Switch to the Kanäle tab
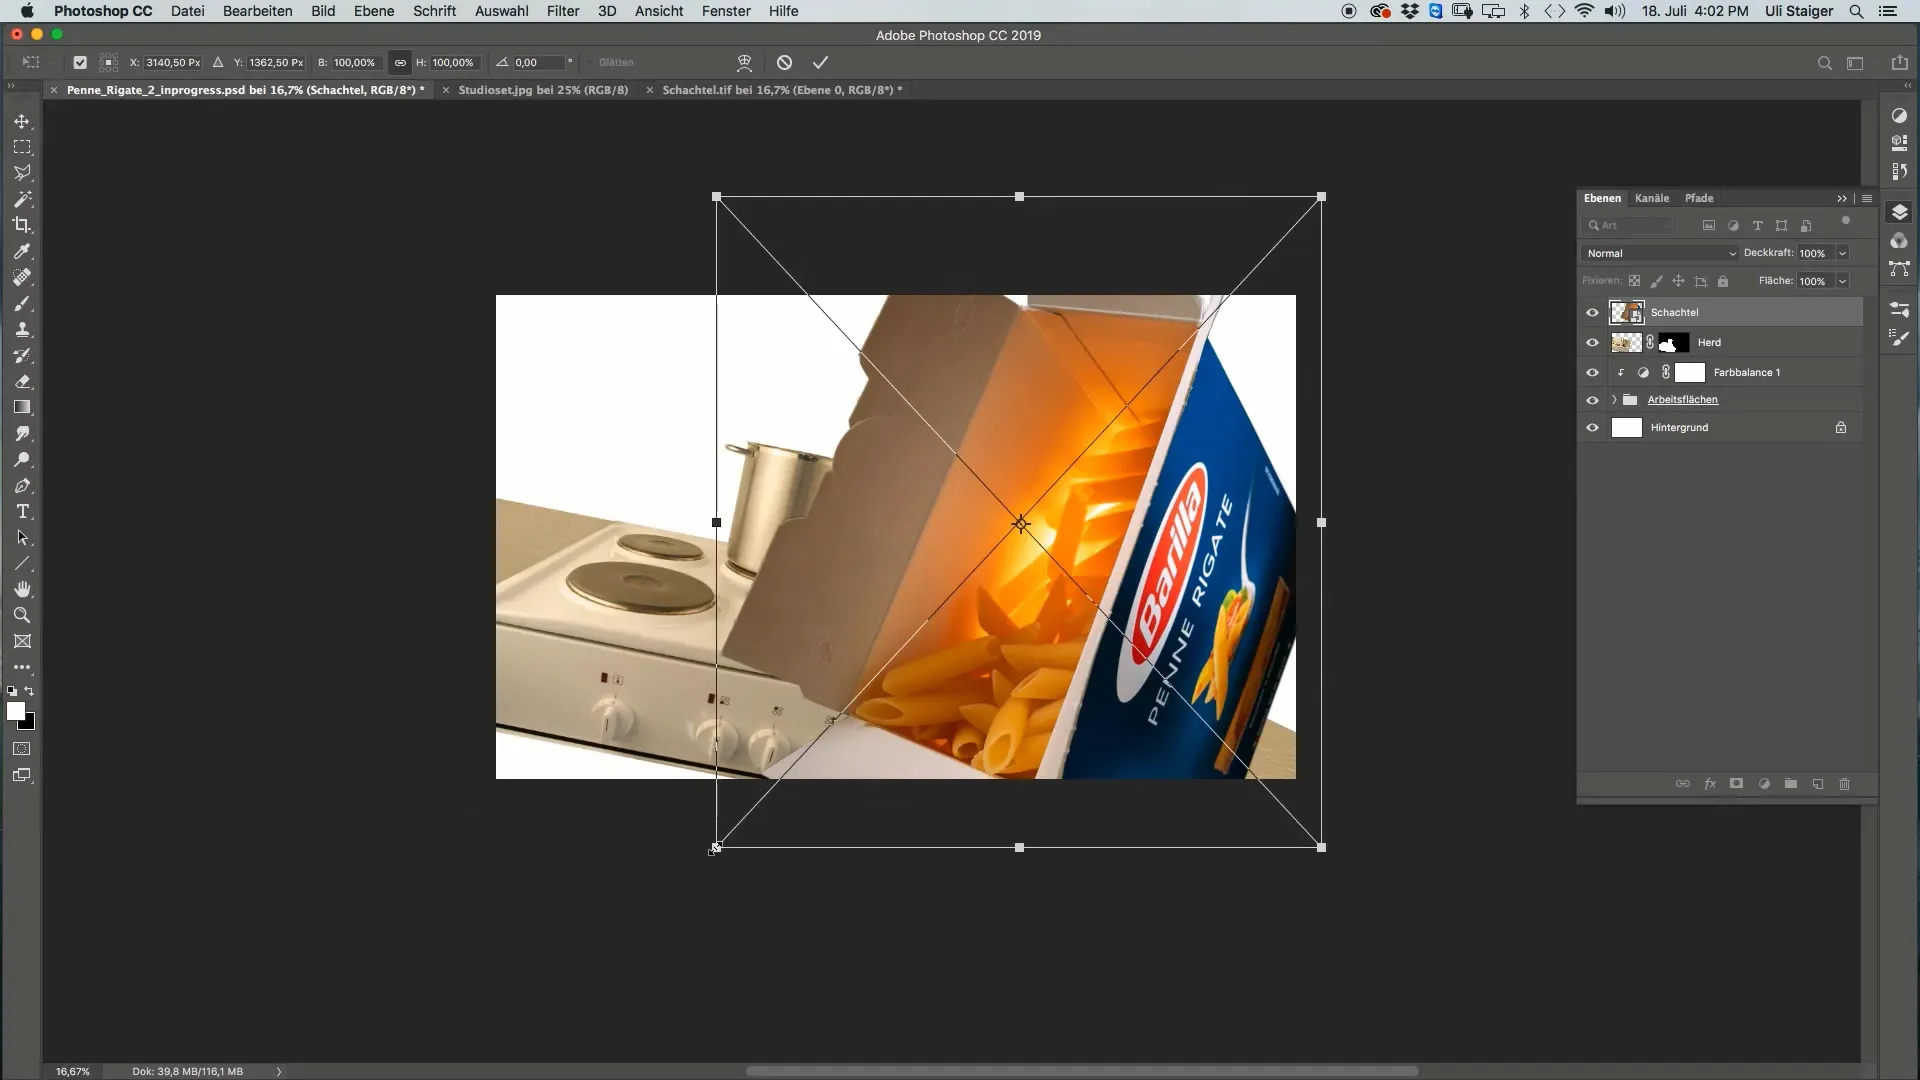Image resolution: width=1920 pixels, height=1080 pixels. [1652, 198]
